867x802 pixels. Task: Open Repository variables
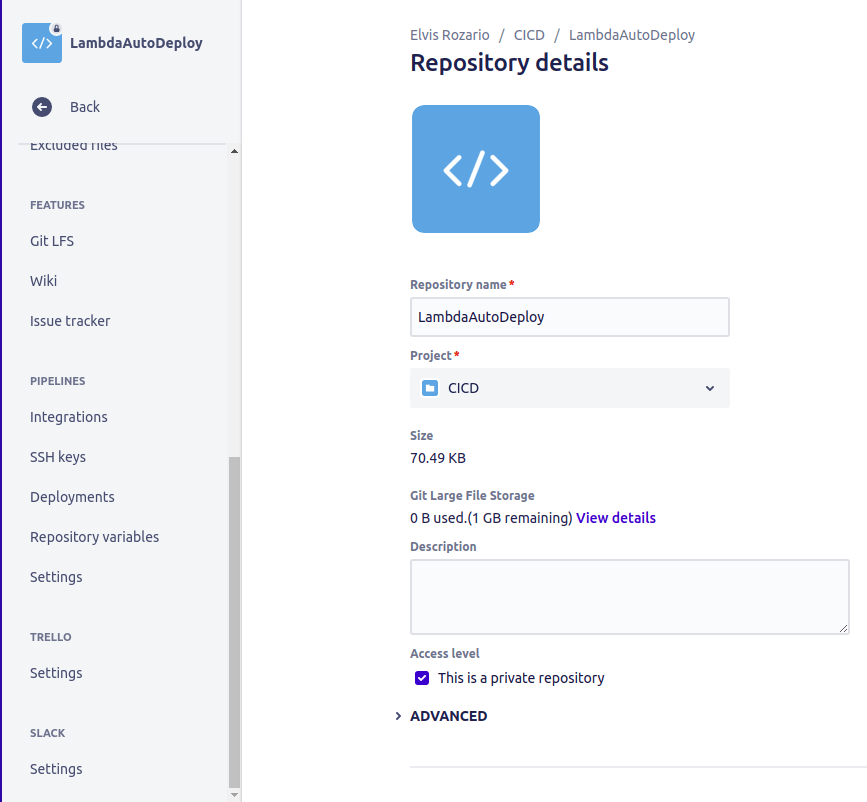pos(94,537)
